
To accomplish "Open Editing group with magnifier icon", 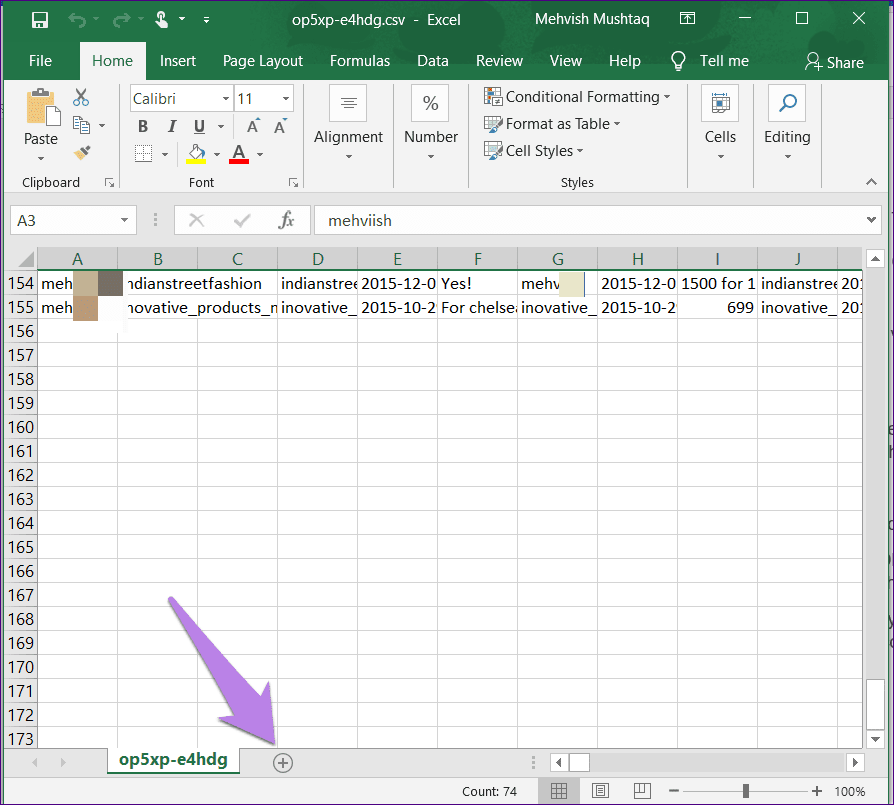I will point(787,123).
